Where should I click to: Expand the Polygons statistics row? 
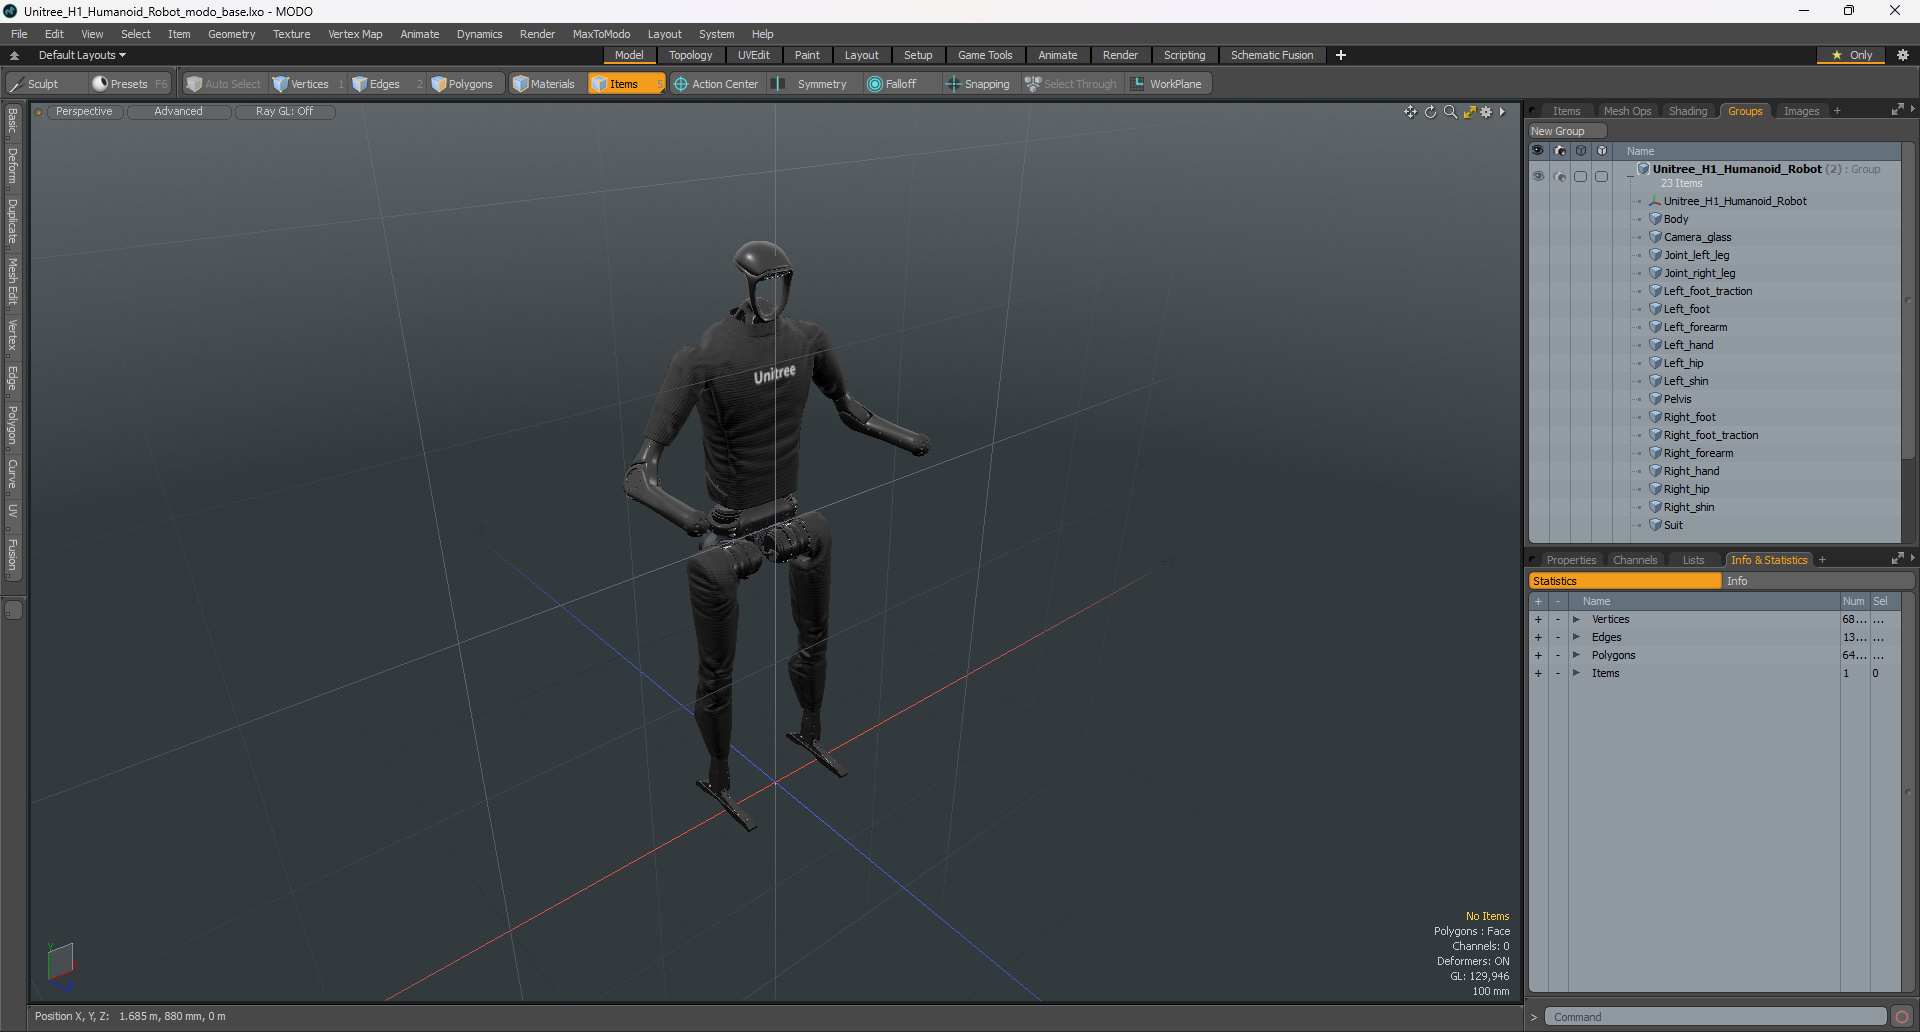[x=1576, y=655]
